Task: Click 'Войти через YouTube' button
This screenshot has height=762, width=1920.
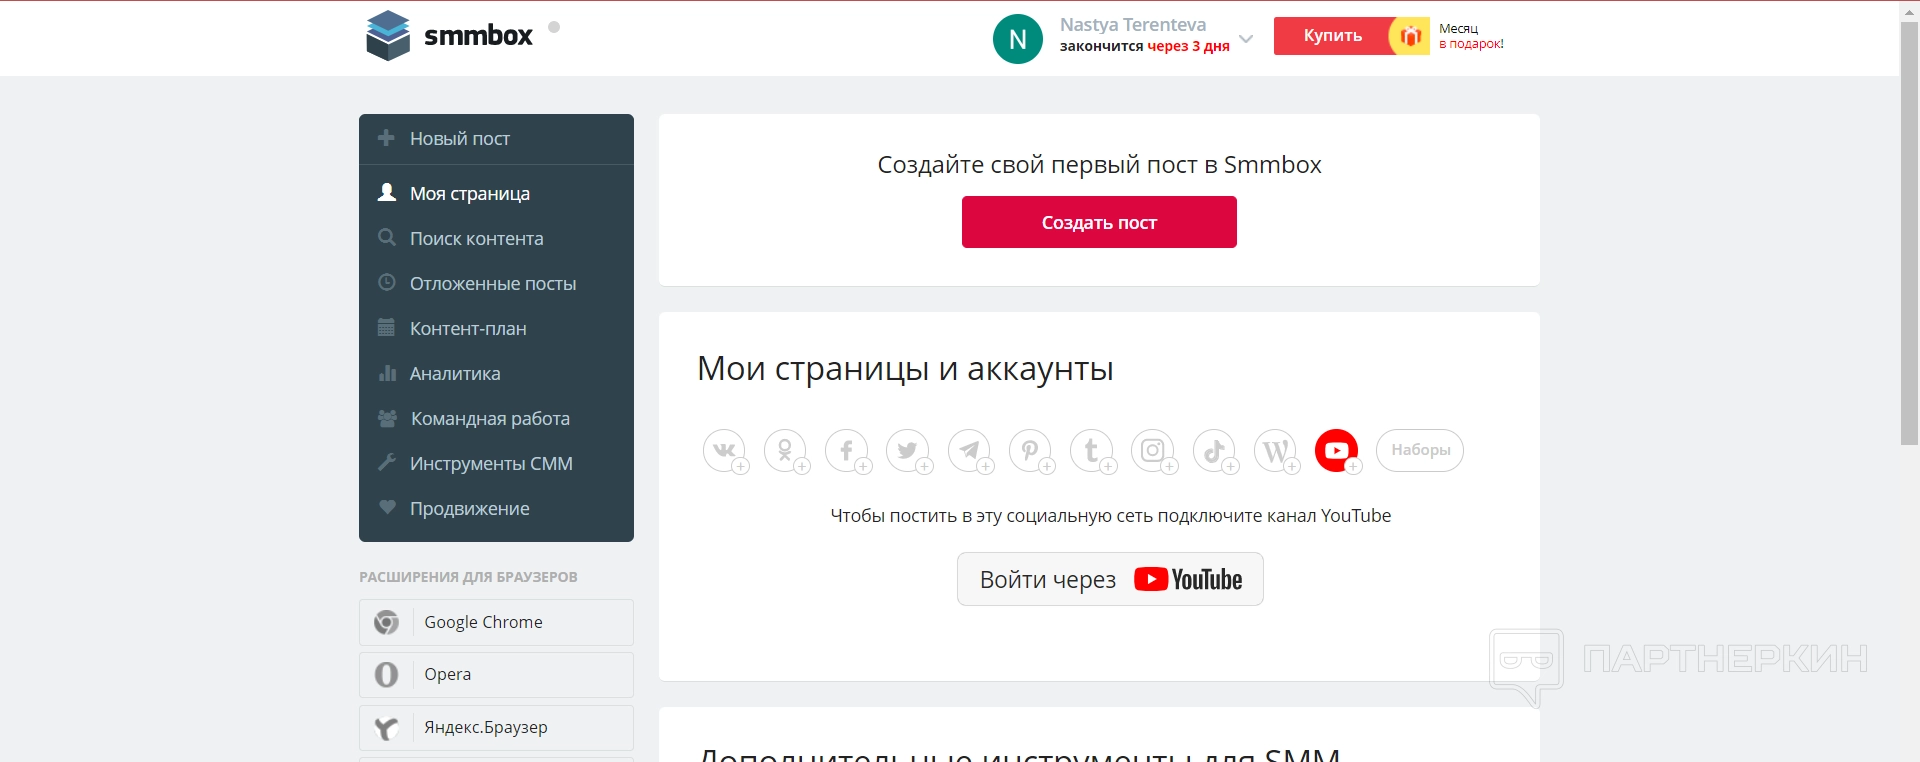Action: click(1110, 579)
